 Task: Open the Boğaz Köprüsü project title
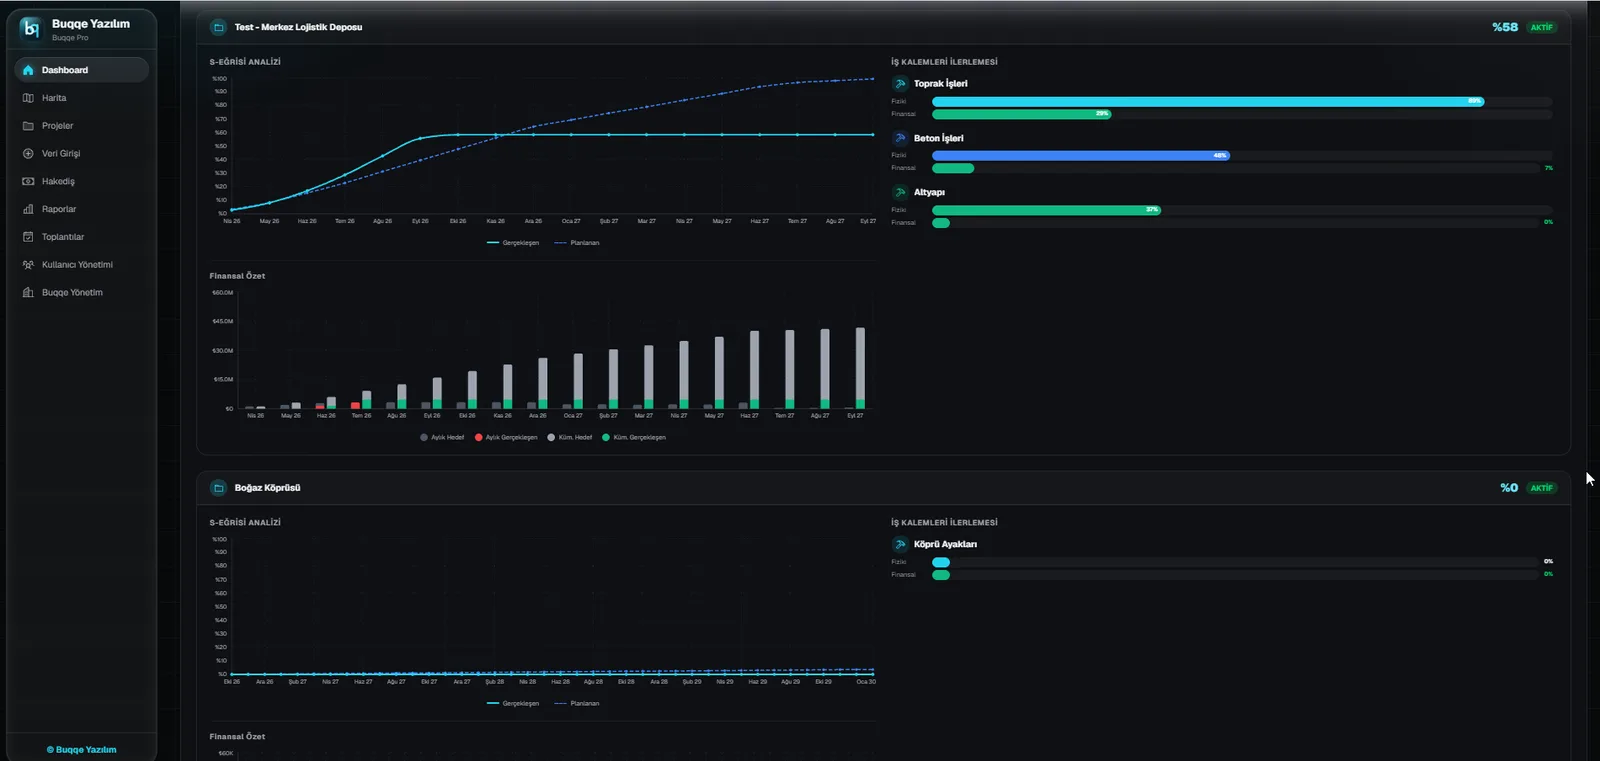(267, 488)
